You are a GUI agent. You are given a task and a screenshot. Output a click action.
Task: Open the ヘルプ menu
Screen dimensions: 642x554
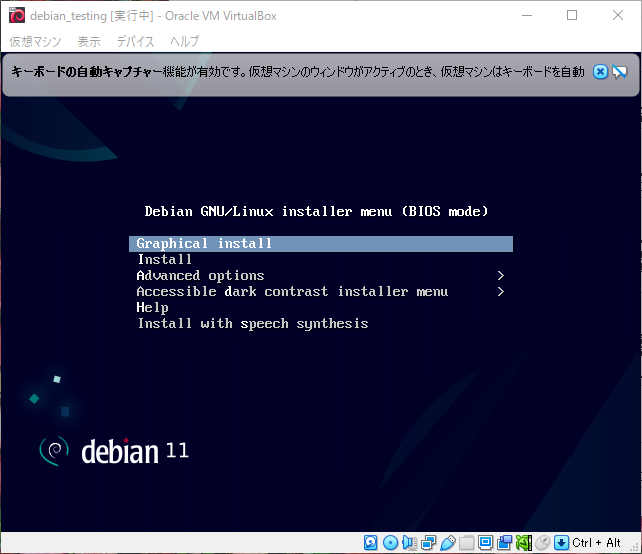click(185, 41)
